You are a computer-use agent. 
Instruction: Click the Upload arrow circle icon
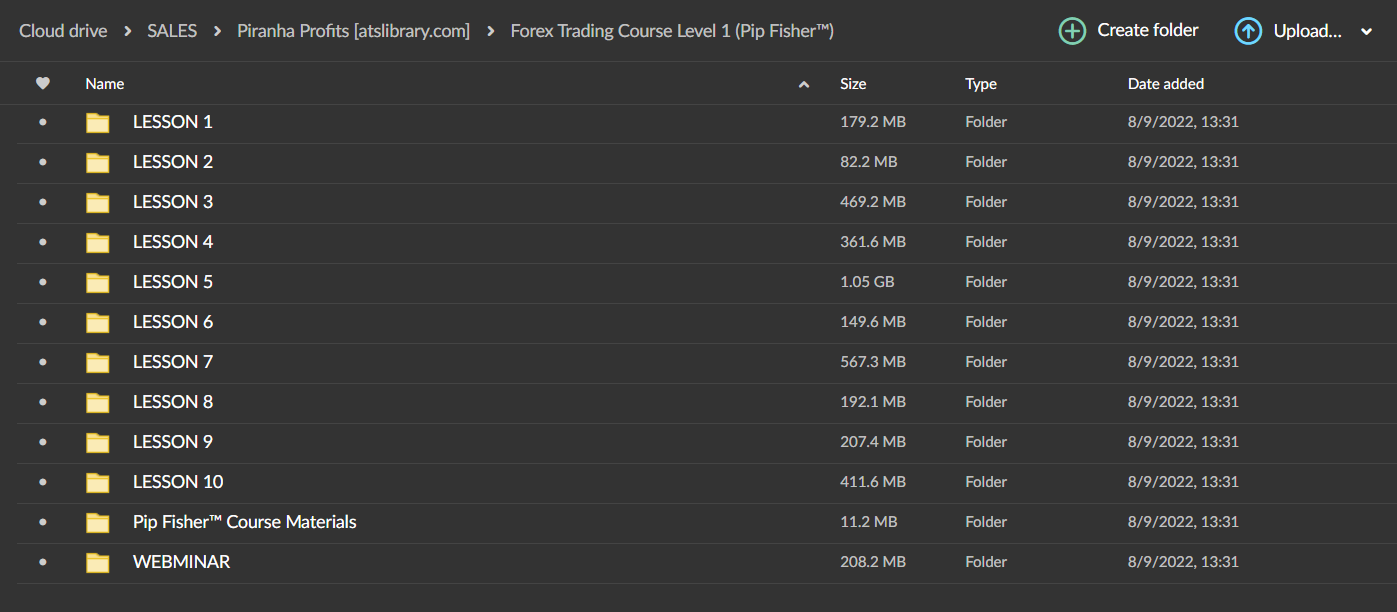point(1248,31)
